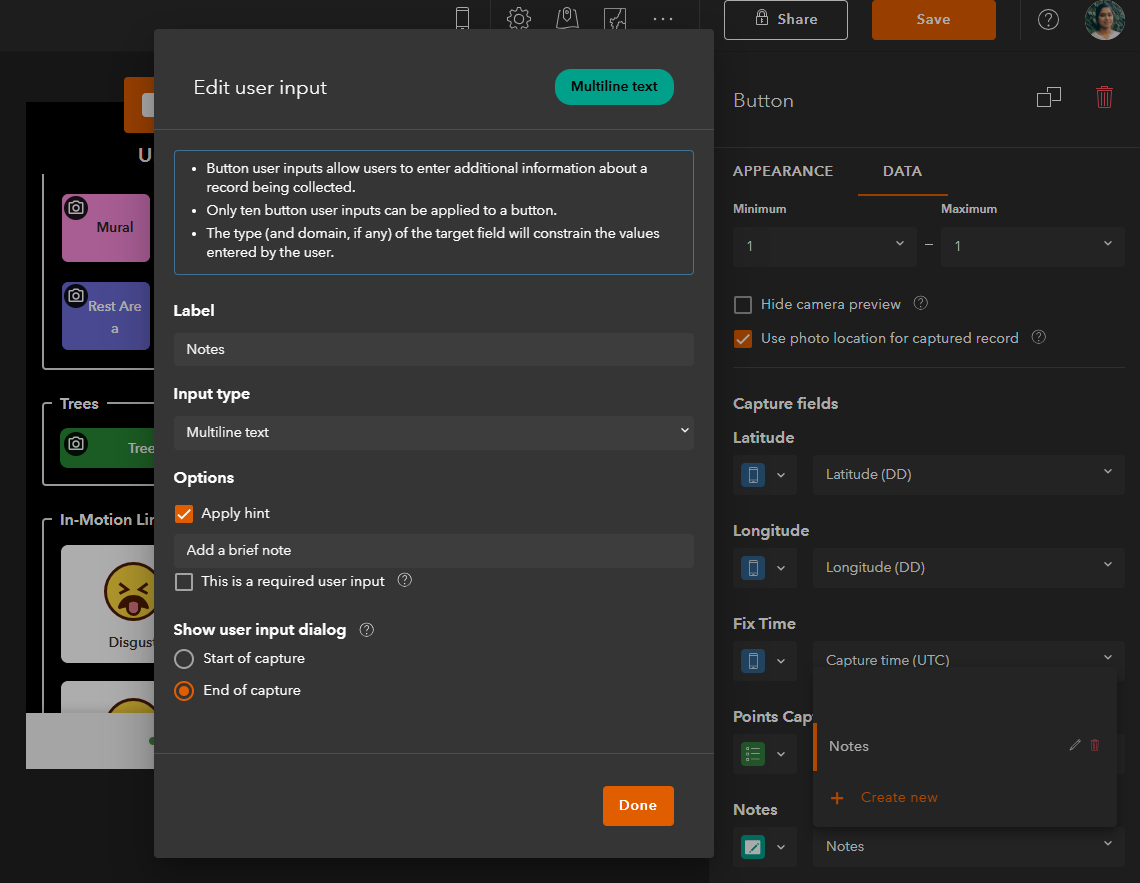Click Create new user input link
Viewport: 1140px width, 883px height.
click(899, 797)
